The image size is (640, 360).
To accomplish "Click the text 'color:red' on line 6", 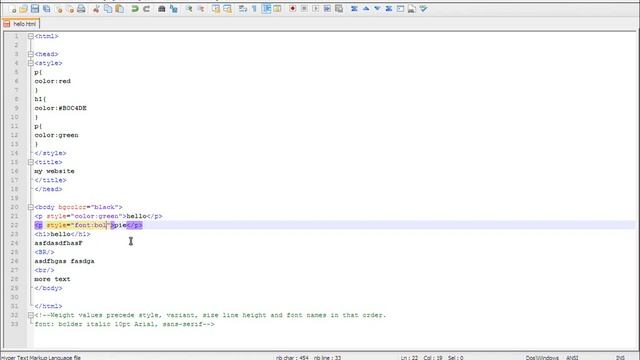I will click(53, 81).
